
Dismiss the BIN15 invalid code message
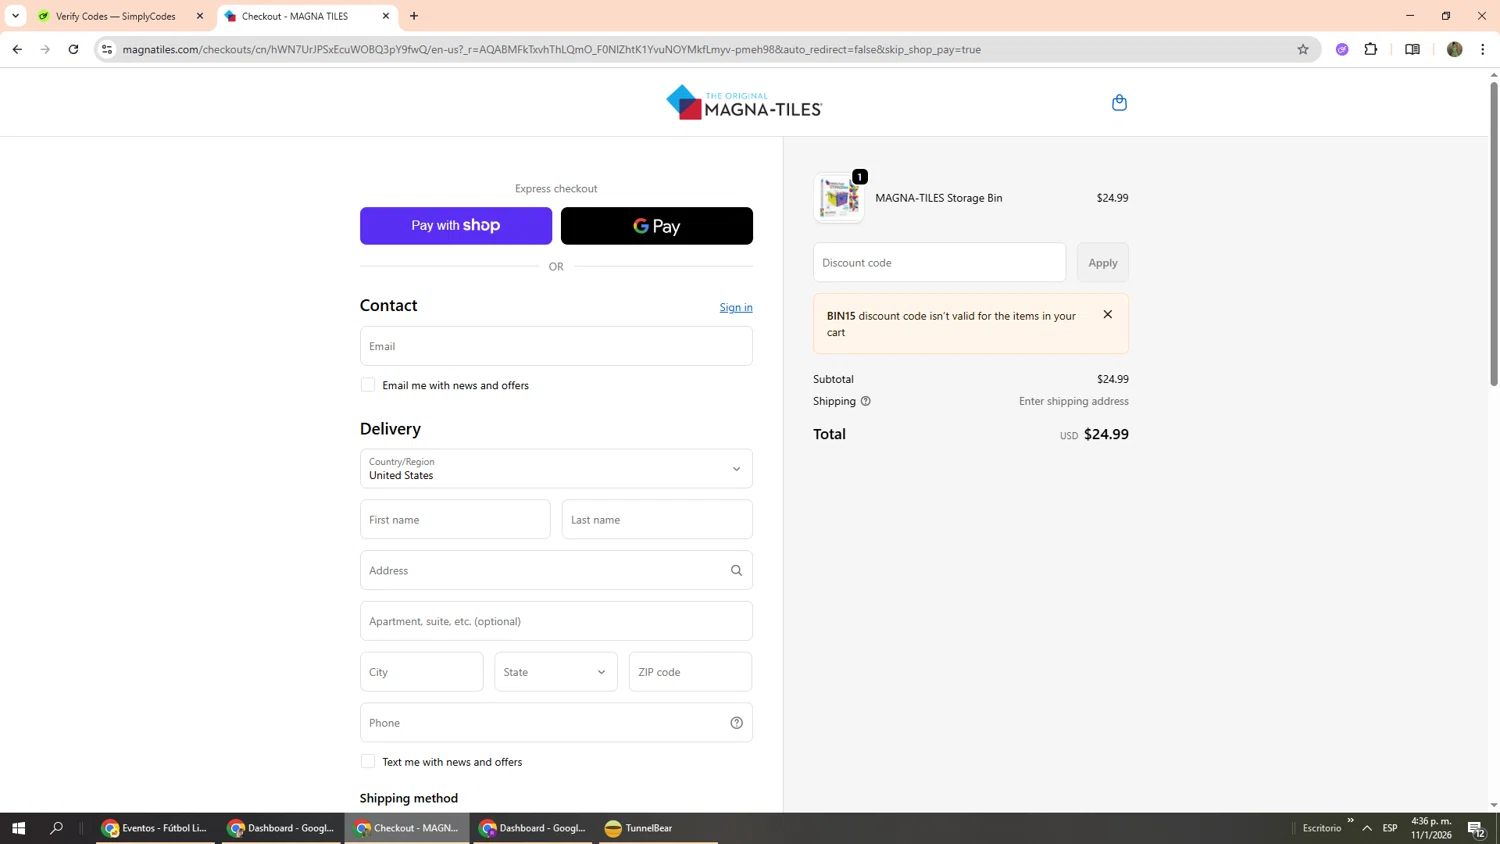(1107, 314)
